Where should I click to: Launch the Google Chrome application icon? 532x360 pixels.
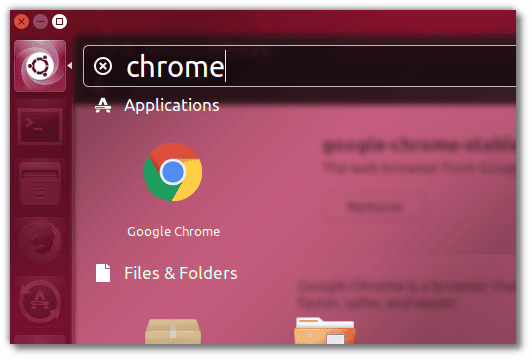pos(173,172)
